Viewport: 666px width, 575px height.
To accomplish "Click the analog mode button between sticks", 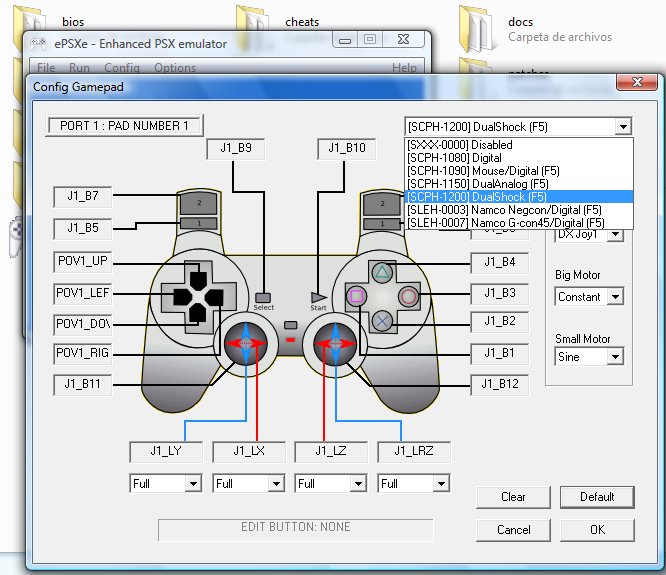I will coord(291,325).
